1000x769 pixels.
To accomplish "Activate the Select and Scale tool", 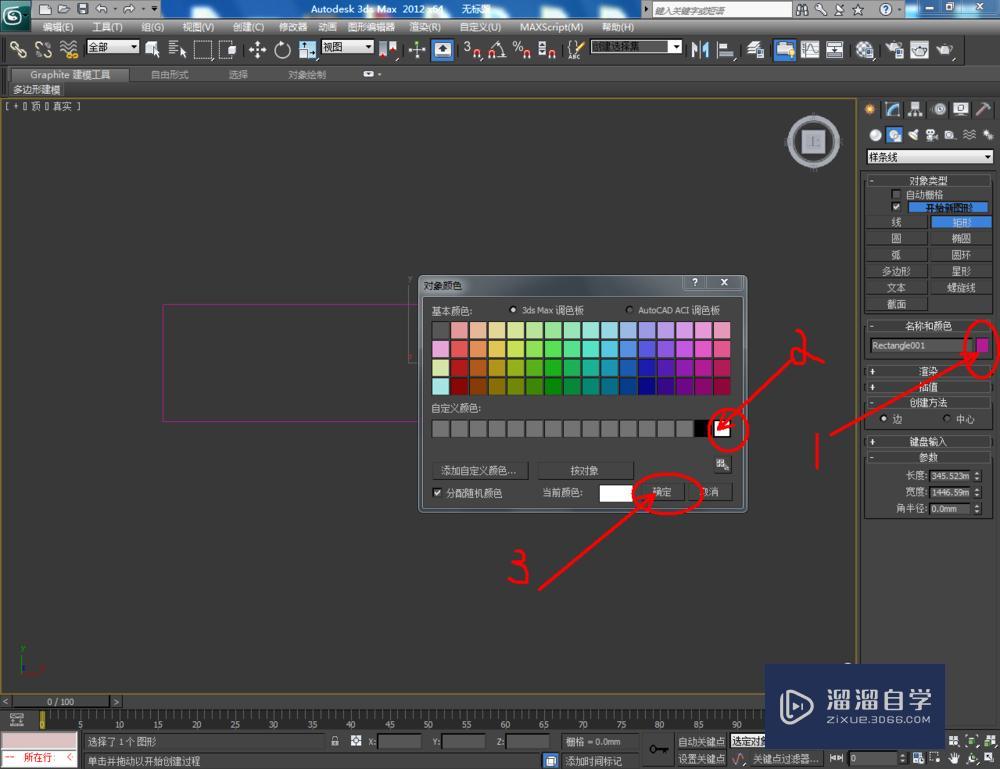I will tap(307, 50).
